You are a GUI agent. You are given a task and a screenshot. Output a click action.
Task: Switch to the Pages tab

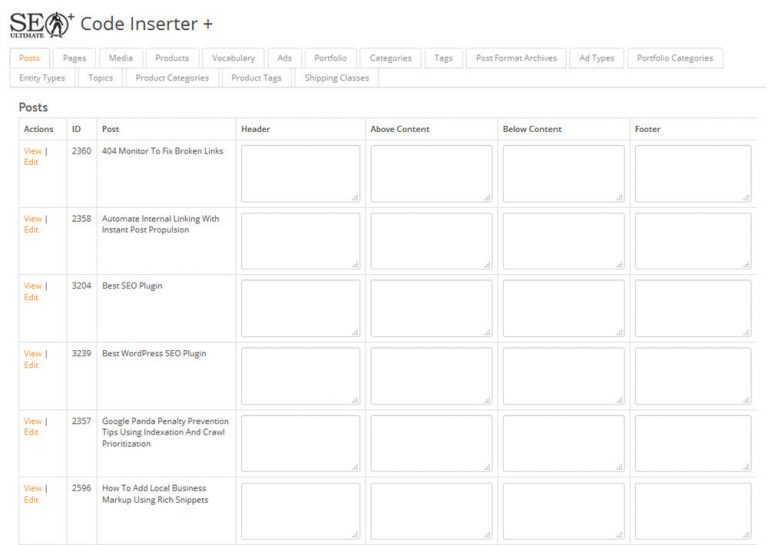tap(74, 58)
